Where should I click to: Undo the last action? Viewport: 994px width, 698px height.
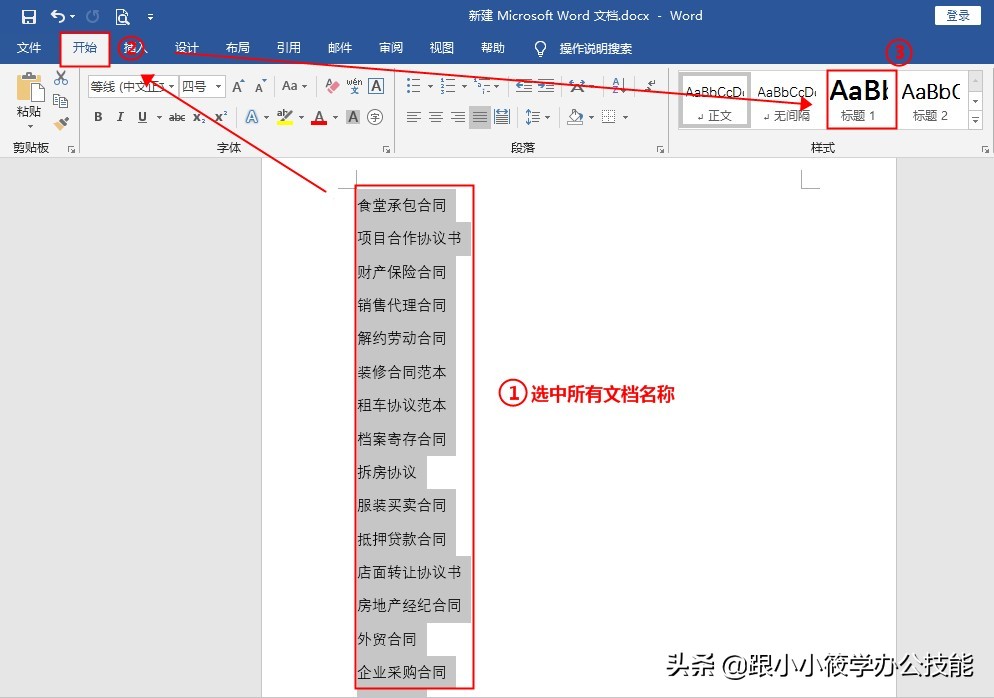(x=58, y=16)
